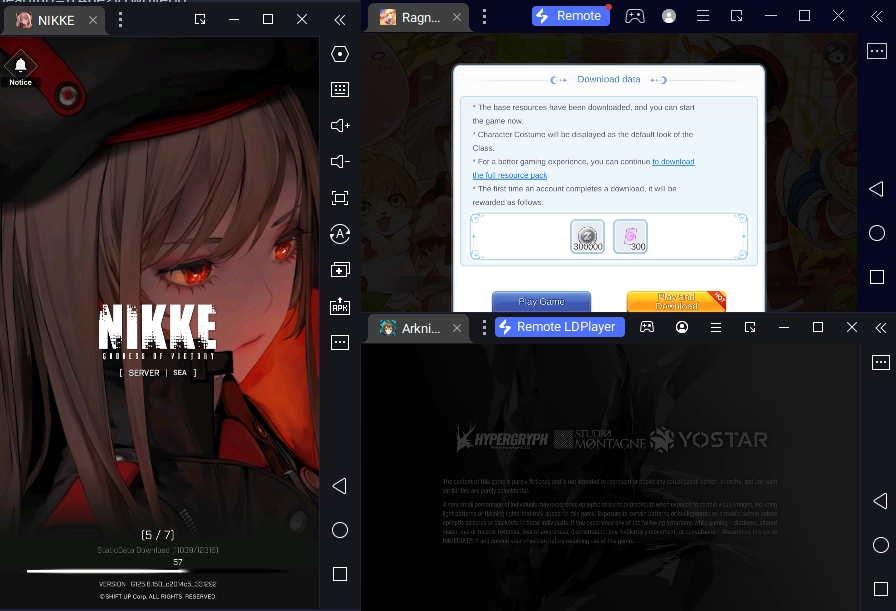
Task: Click the (5 / 7) download step text
Action: (x=158, y=535)
